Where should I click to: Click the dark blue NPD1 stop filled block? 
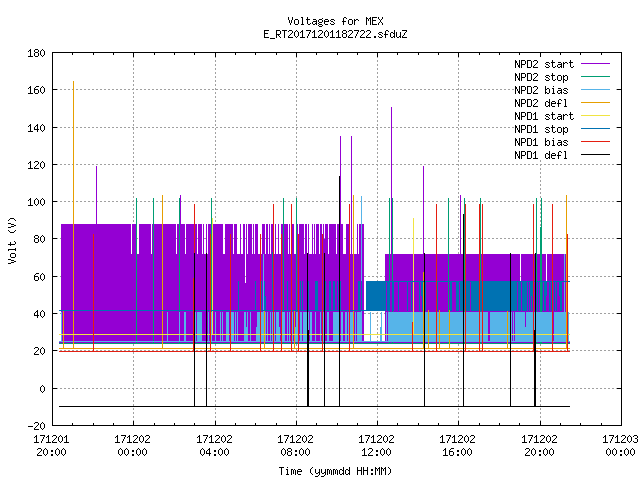tap(376, 296)
